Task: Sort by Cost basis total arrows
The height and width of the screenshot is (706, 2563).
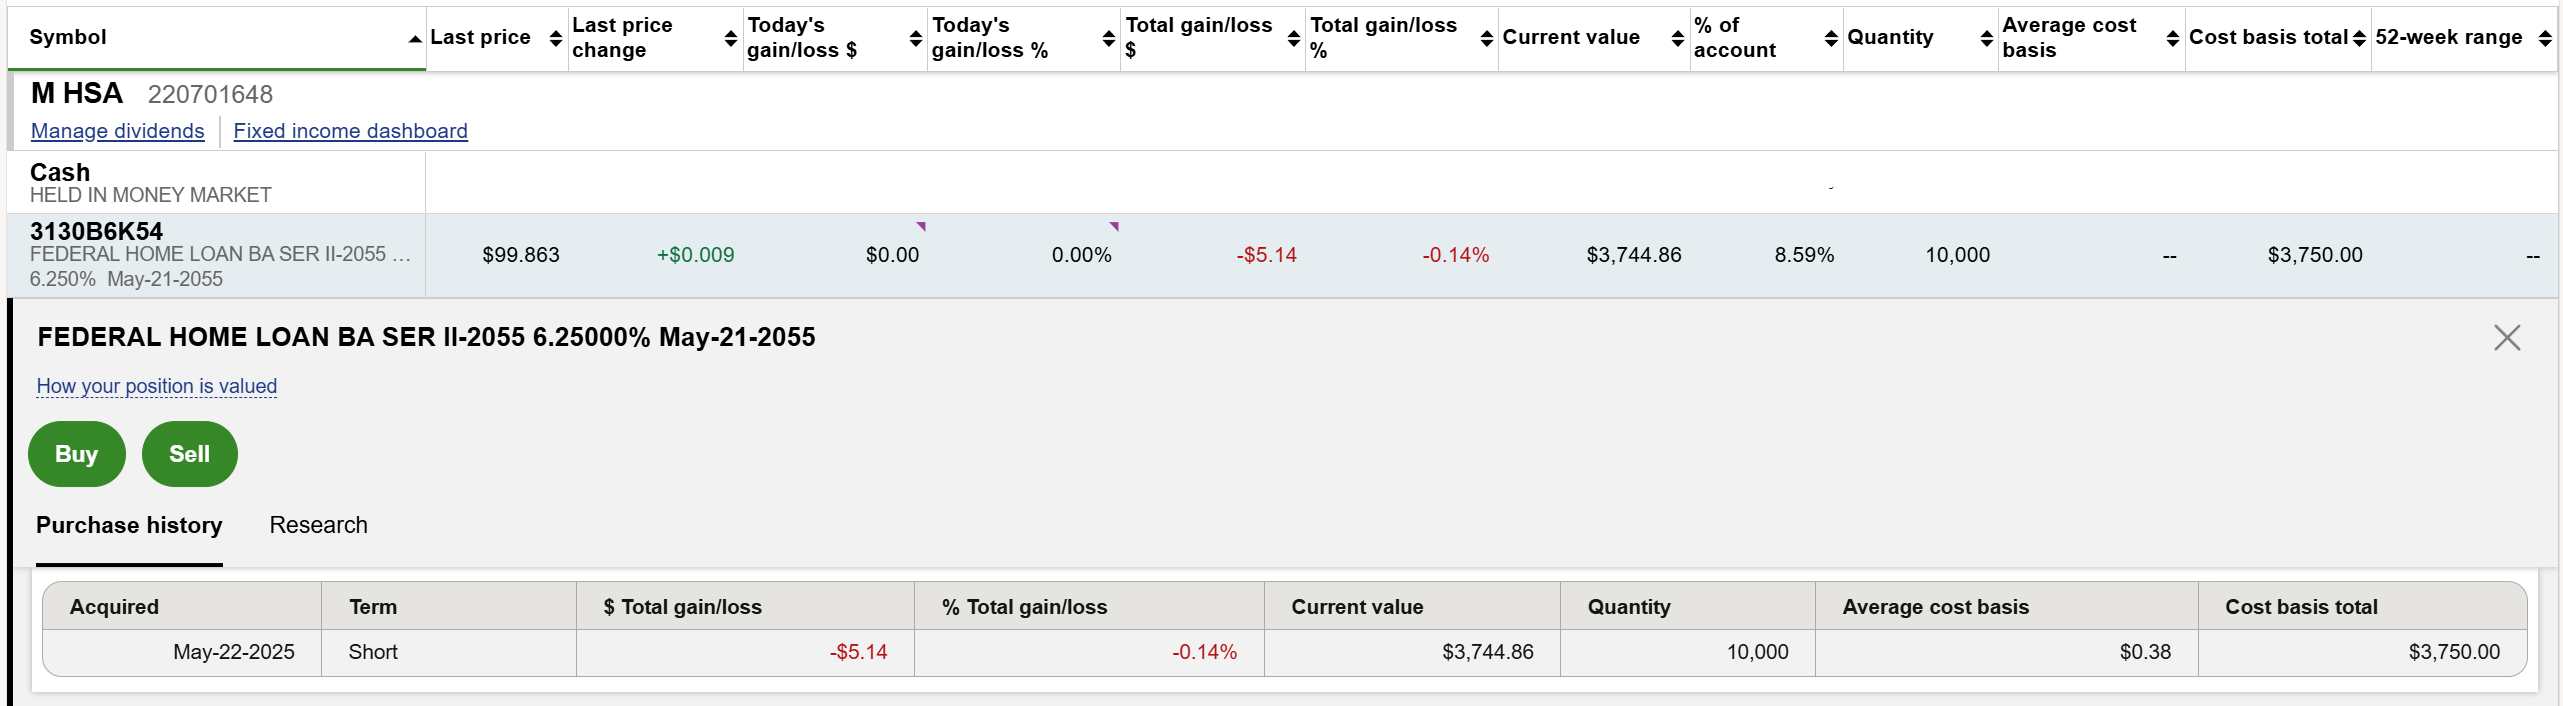Action: click(x=2359, y=38)
